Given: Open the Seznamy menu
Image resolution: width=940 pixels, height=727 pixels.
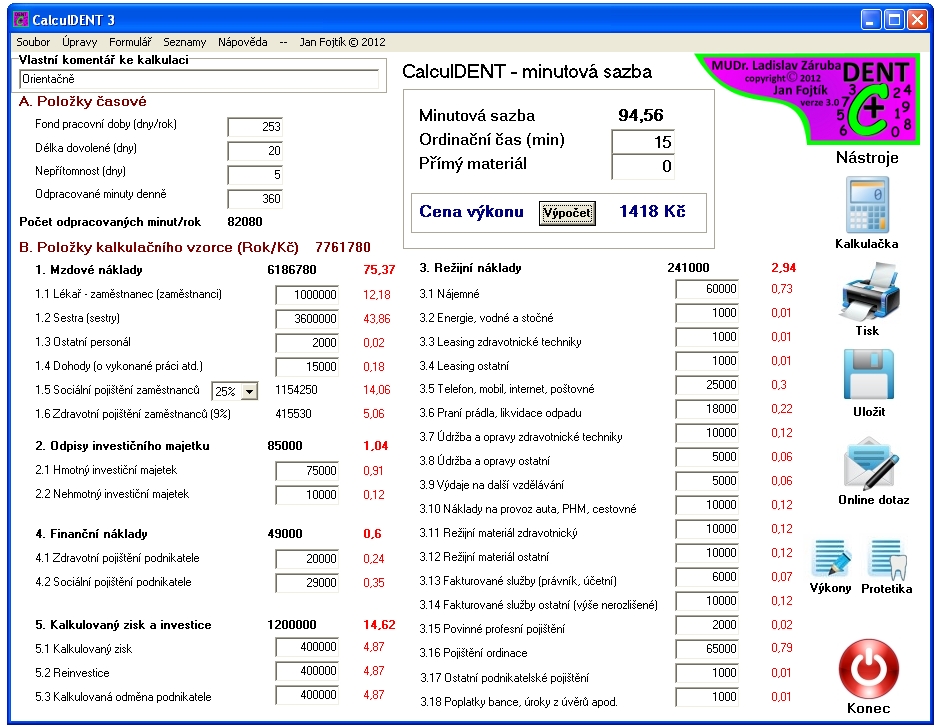Looking at the screenshot, I should click(x=185, y=42).
